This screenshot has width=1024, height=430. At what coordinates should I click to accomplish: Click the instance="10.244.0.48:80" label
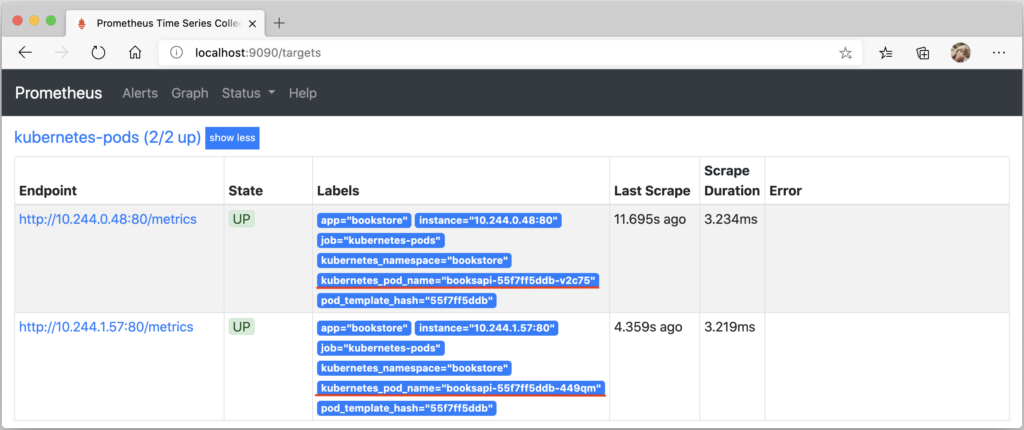(x=488, y=220)
